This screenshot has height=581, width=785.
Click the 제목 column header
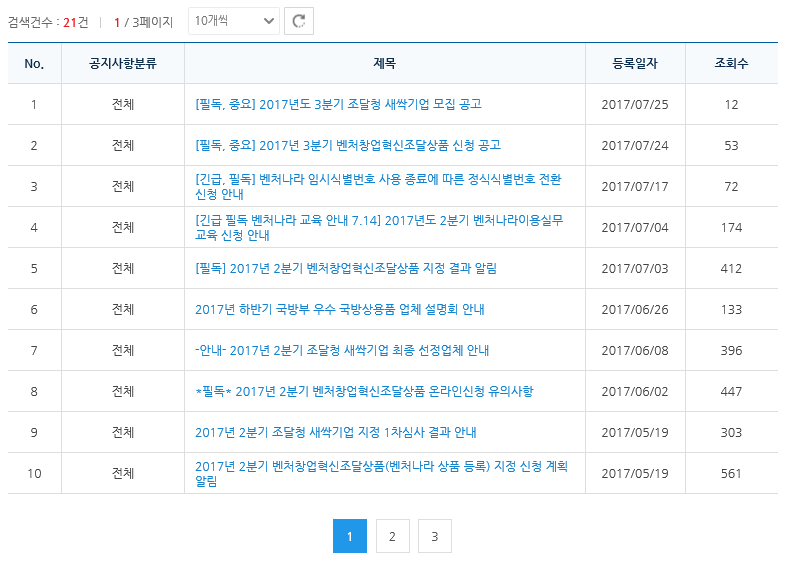click(x=385, y=64)
